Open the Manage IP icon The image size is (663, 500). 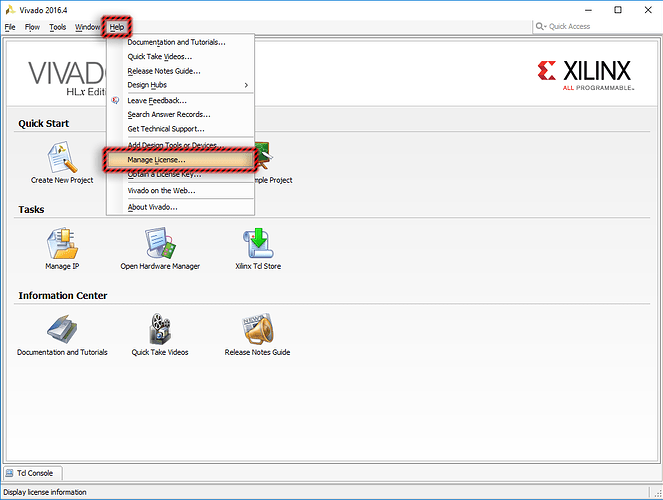coord(62,243)
